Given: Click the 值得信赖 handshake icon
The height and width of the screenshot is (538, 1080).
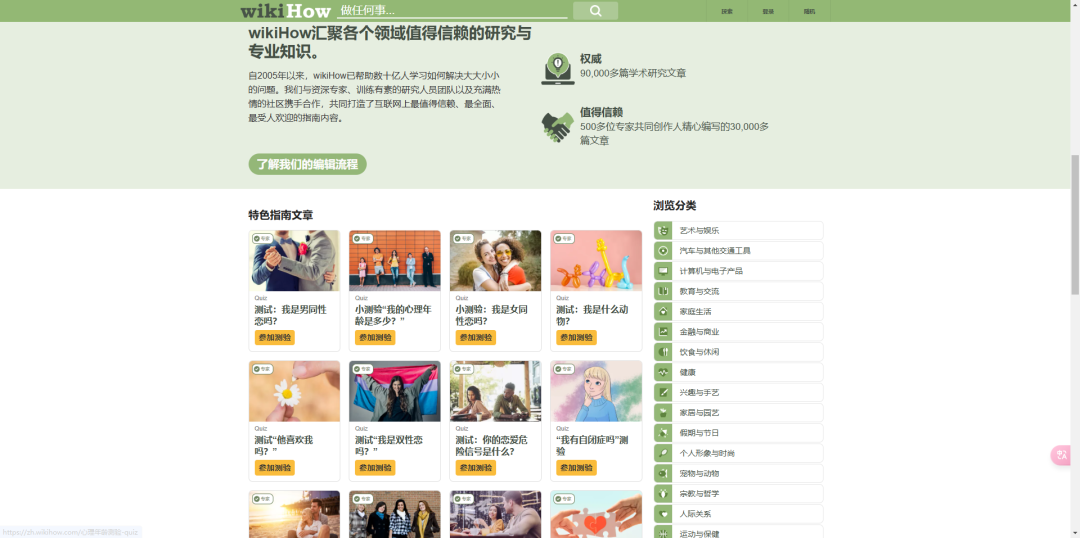Looking at the screenshot, I should pyautogui.click(x=558, y=127).
